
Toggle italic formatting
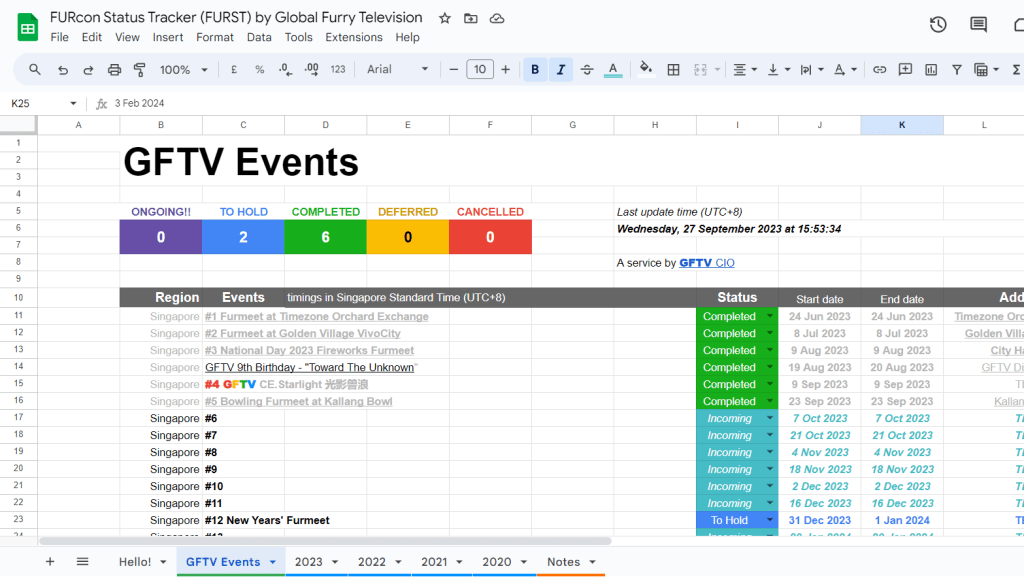coord(561,70)
